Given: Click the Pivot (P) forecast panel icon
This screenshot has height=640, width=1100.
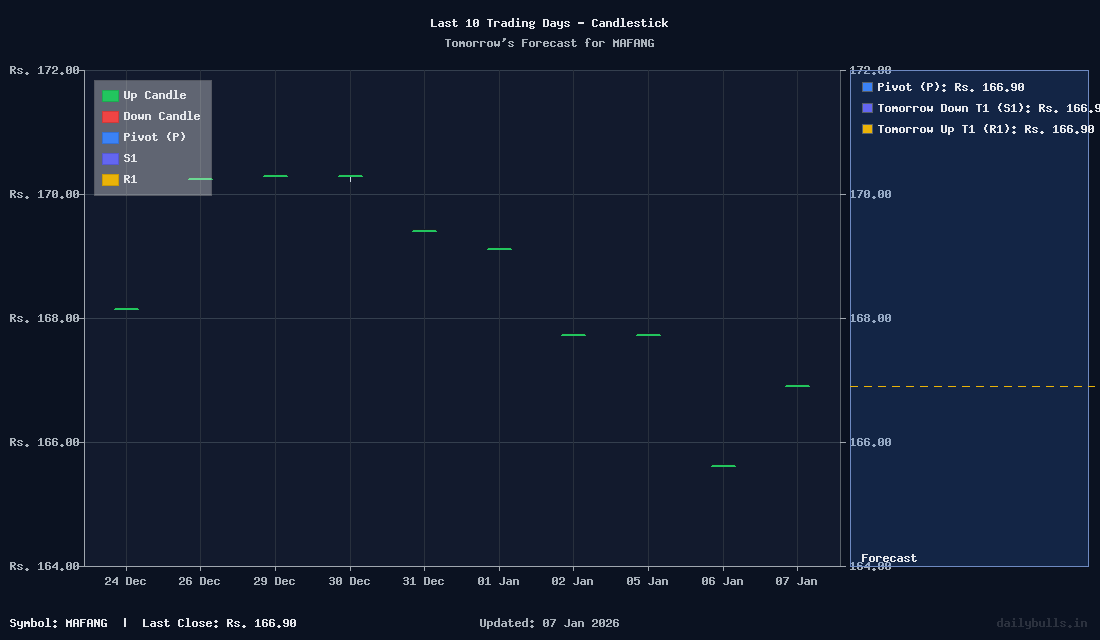Looking at the screenshot, I should coord(866,87).
